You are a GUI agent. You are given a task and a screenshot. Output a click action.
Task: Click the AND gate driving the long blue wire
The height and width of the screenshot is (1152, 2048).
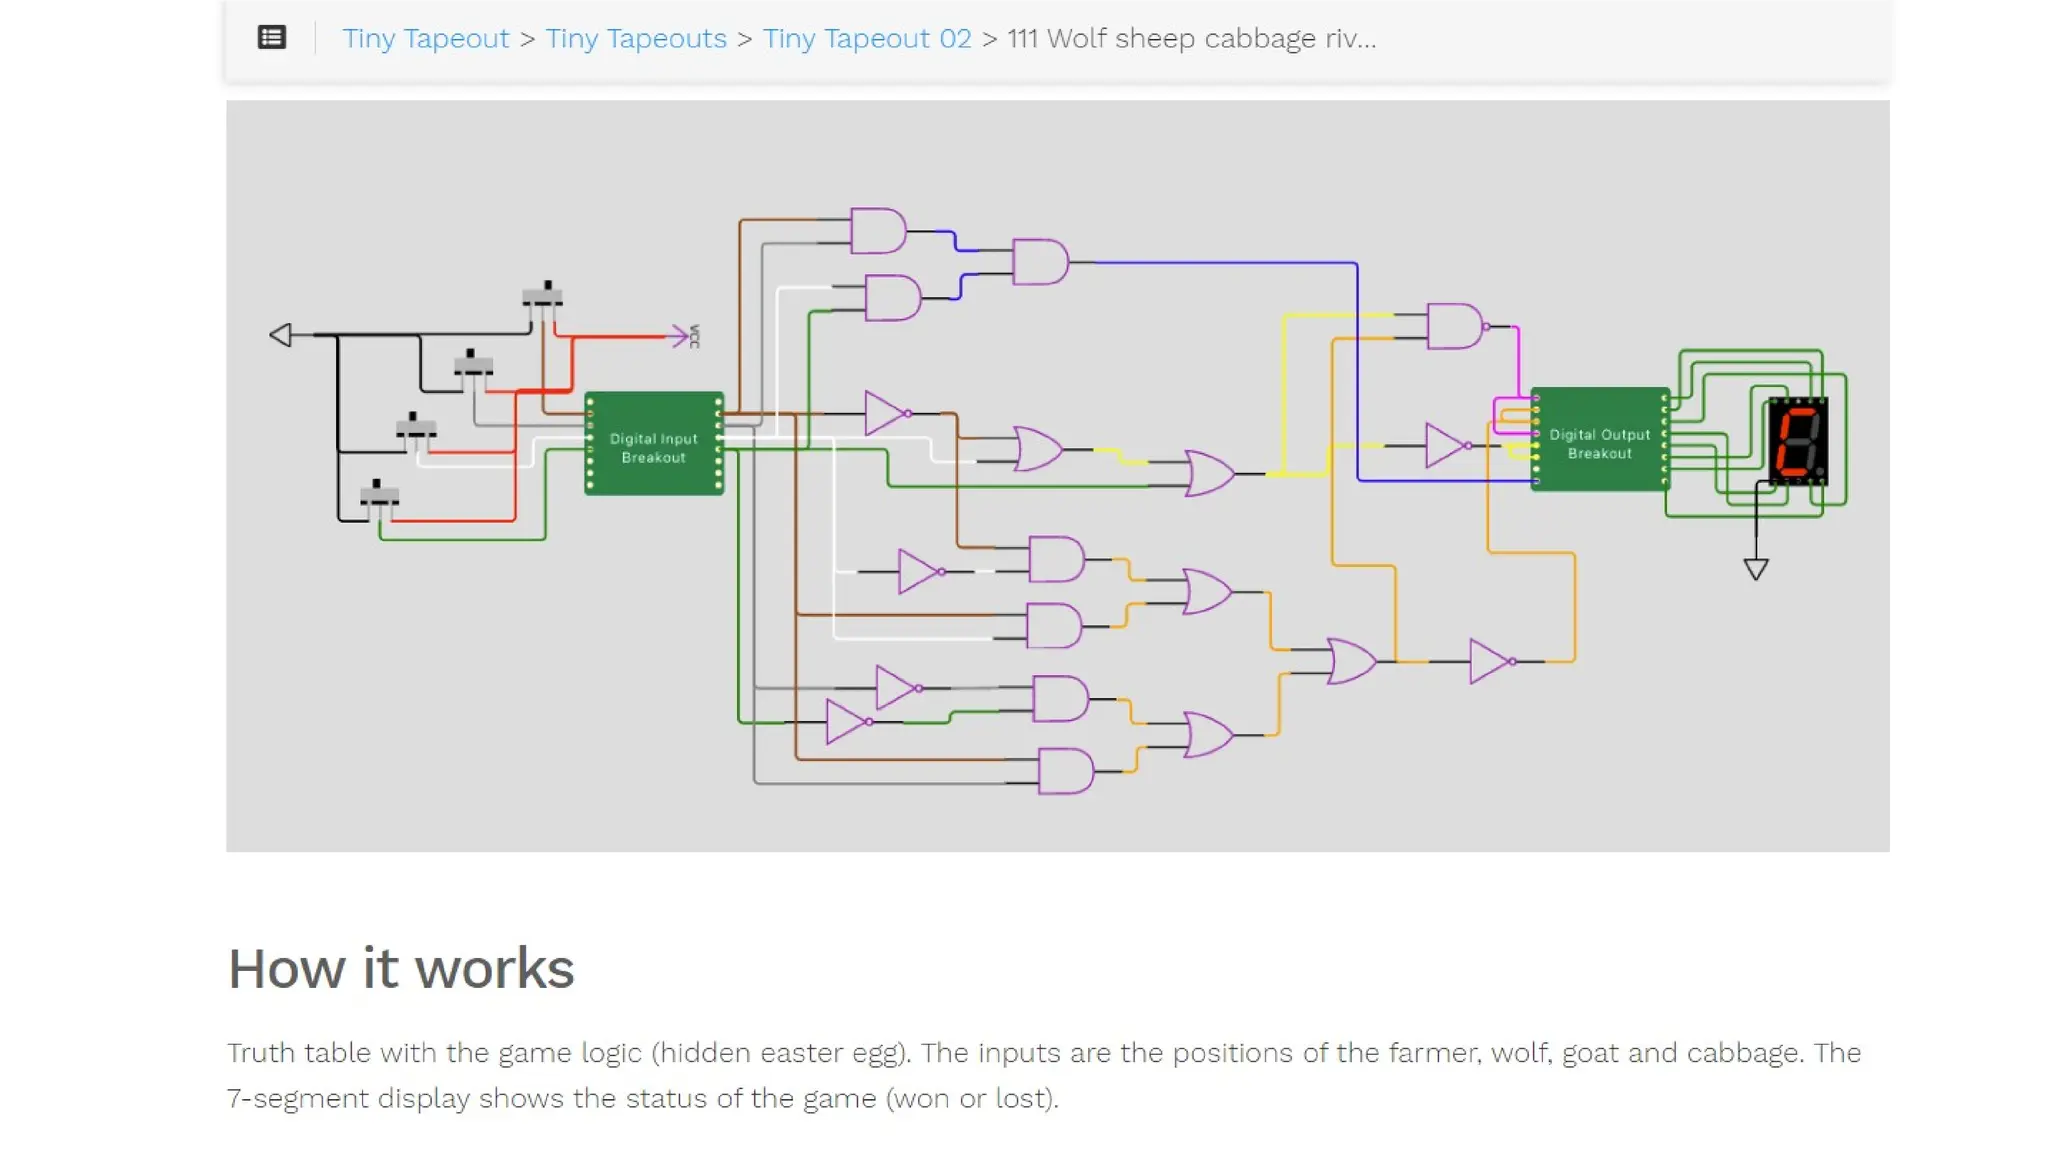point(1039,262)
